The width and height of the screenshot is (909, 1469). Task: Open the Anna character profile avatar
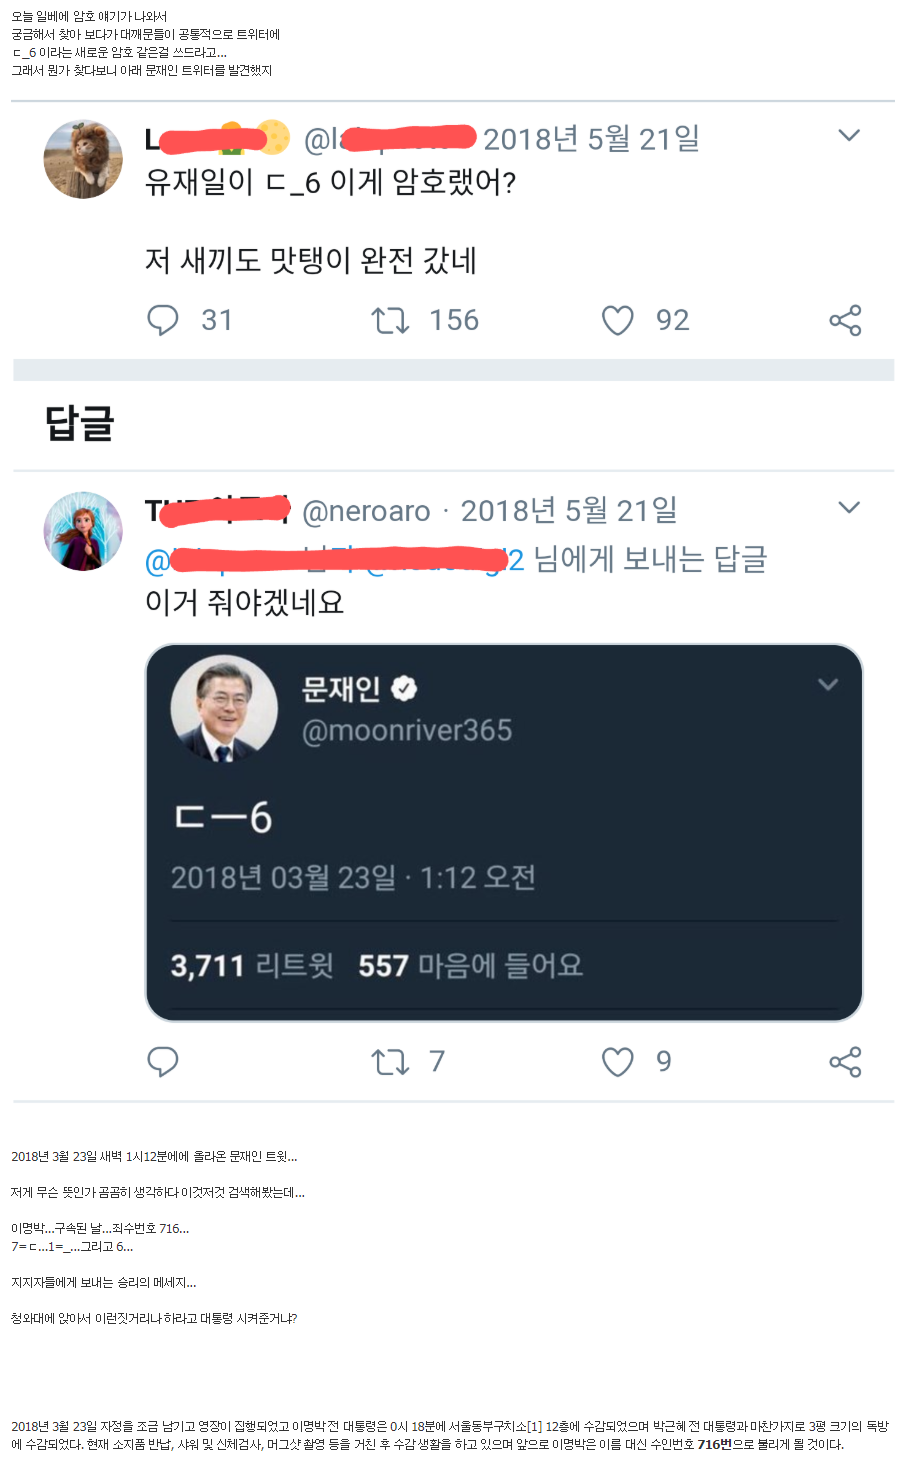point(83,531)
